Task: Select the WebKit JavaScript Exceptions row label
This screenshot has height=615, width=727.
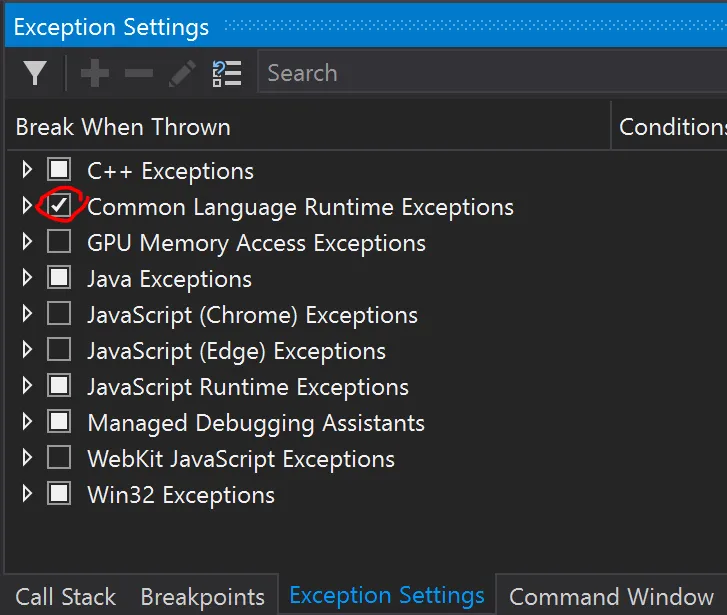Action: pyautogui.click(x=241, y=459)
